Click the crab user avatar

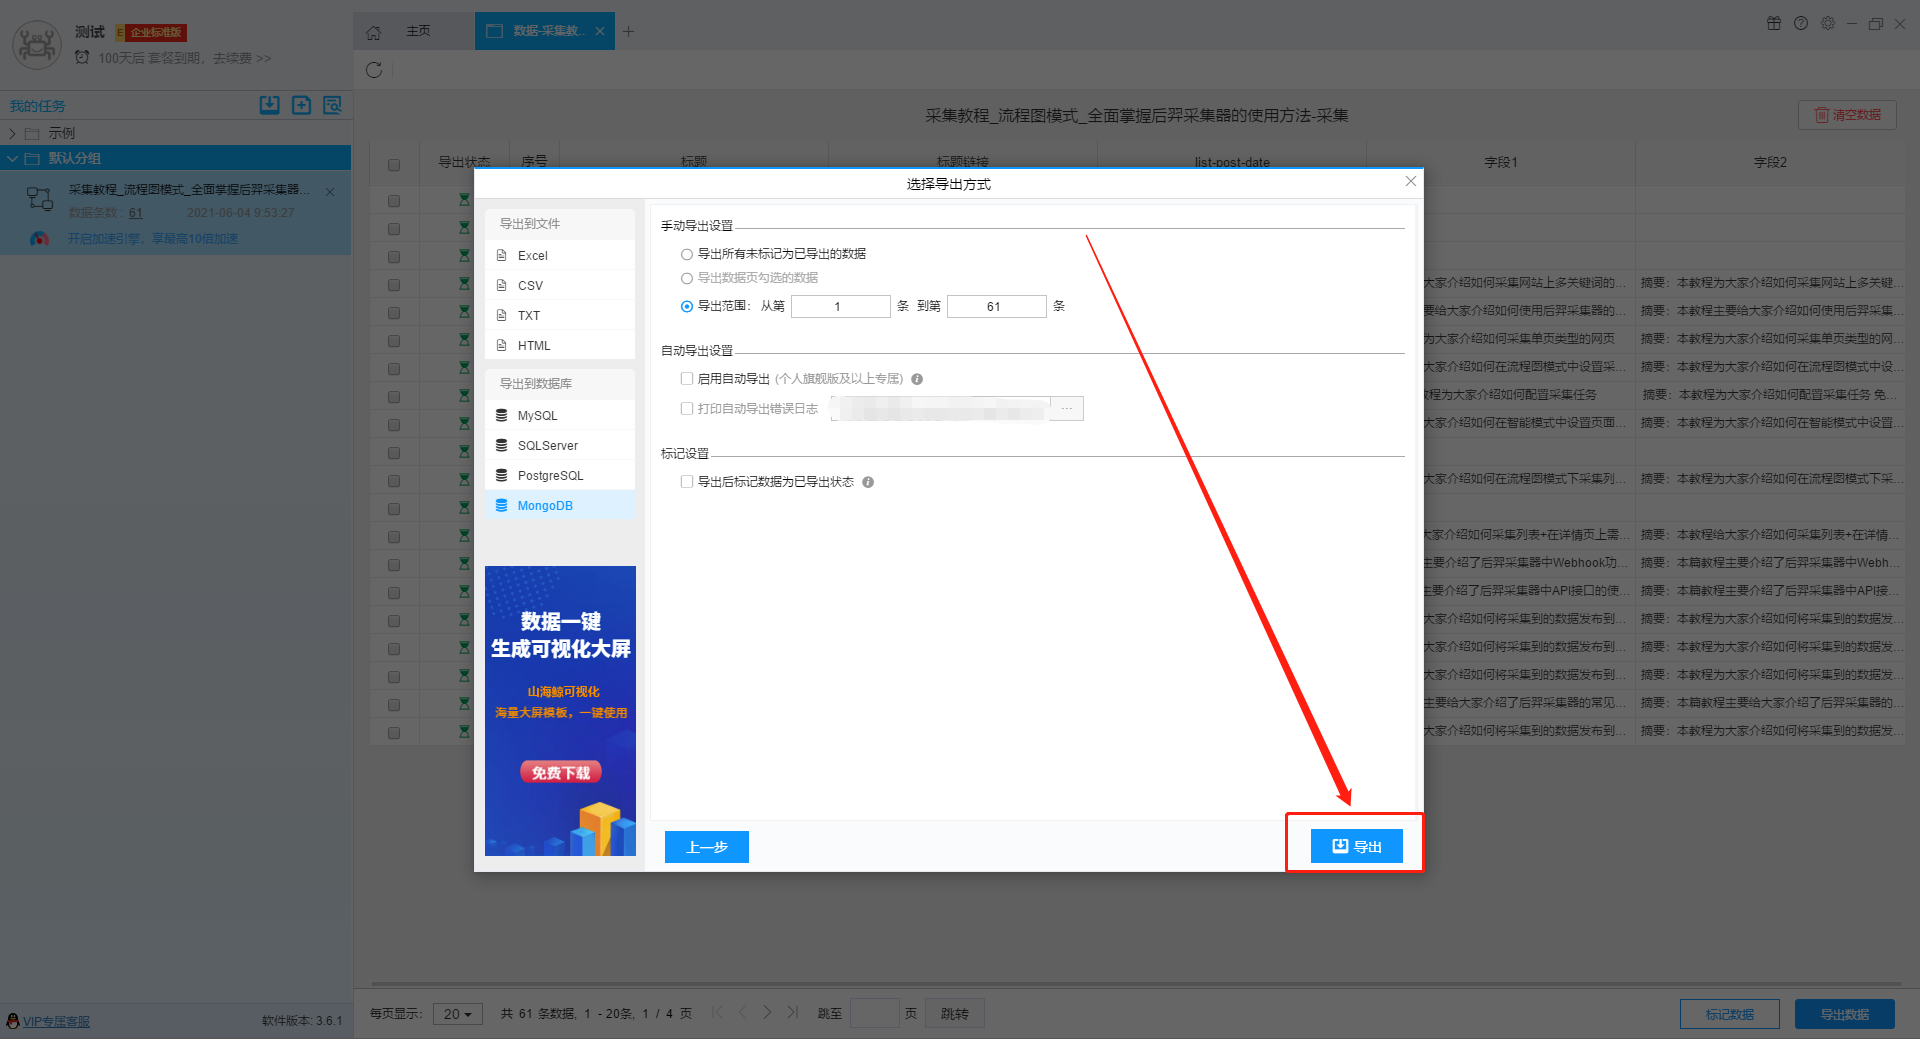37,45
